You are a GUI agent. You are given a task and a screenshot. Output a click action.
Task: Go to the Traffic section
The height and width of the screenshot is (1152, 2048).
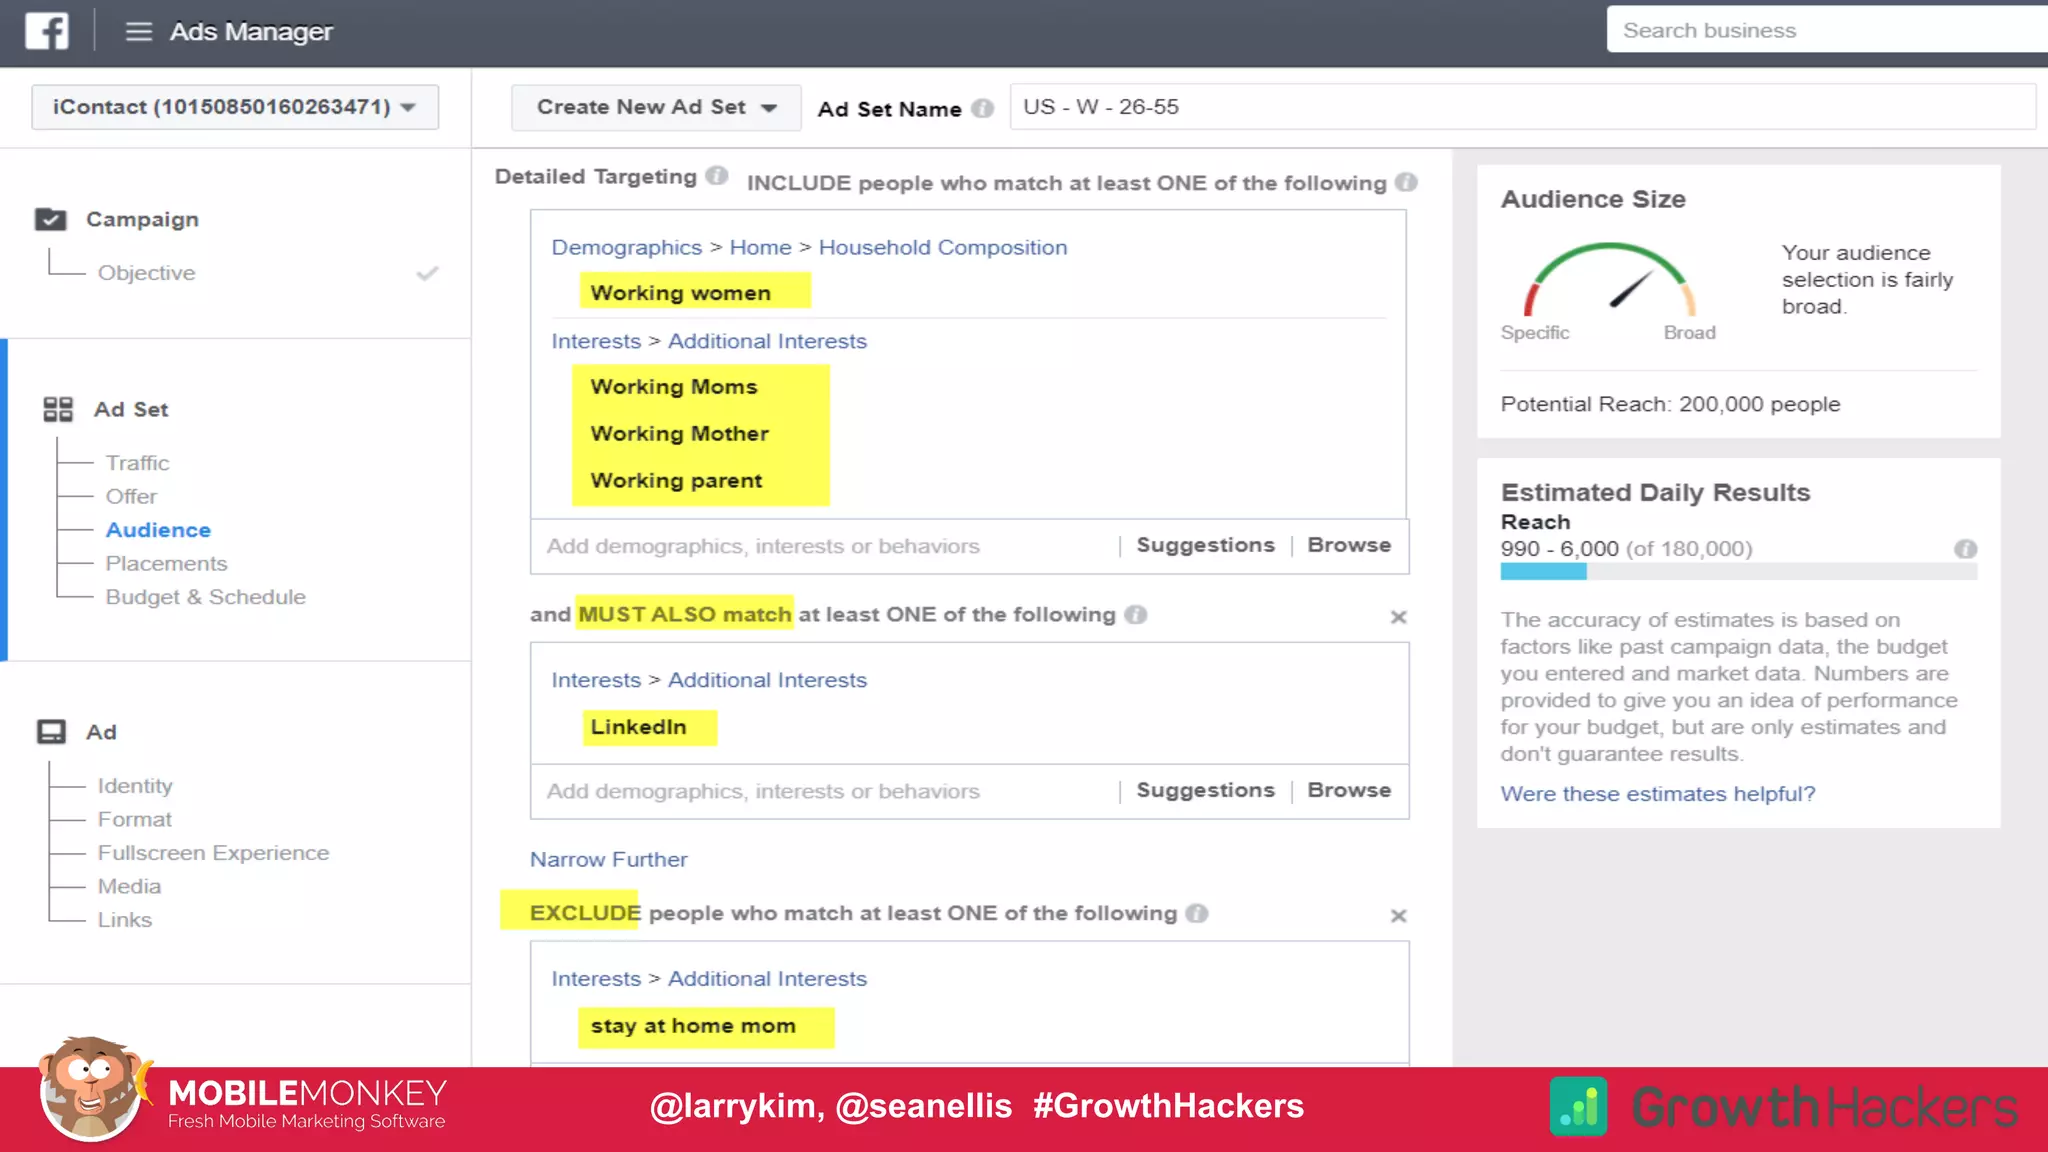137,463
